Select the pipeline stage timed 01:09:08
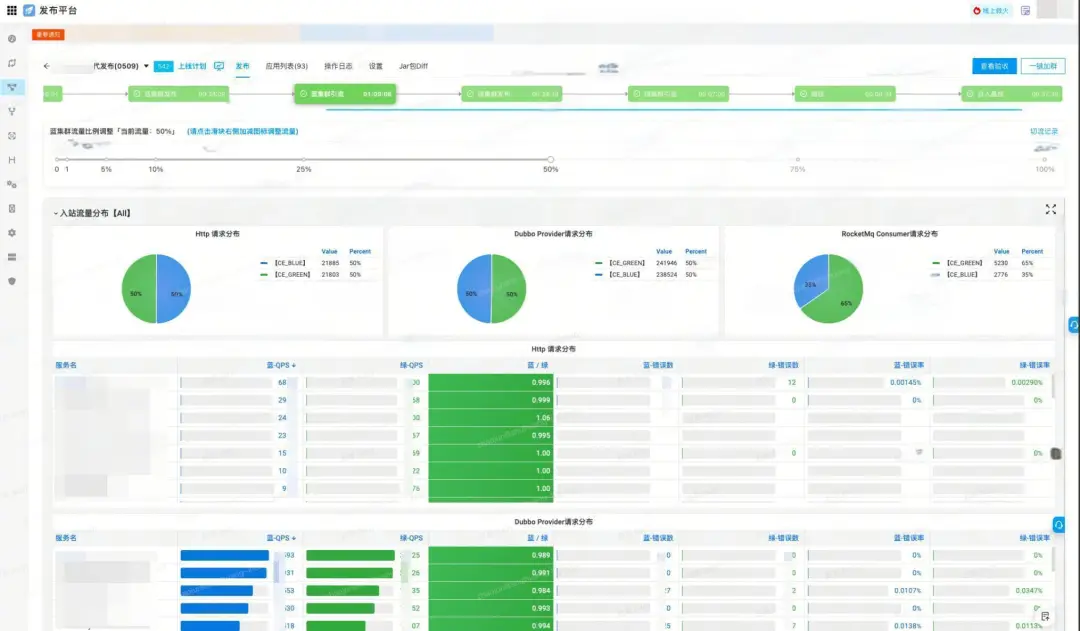1080x631 pixels. click(x=345, y=94)
